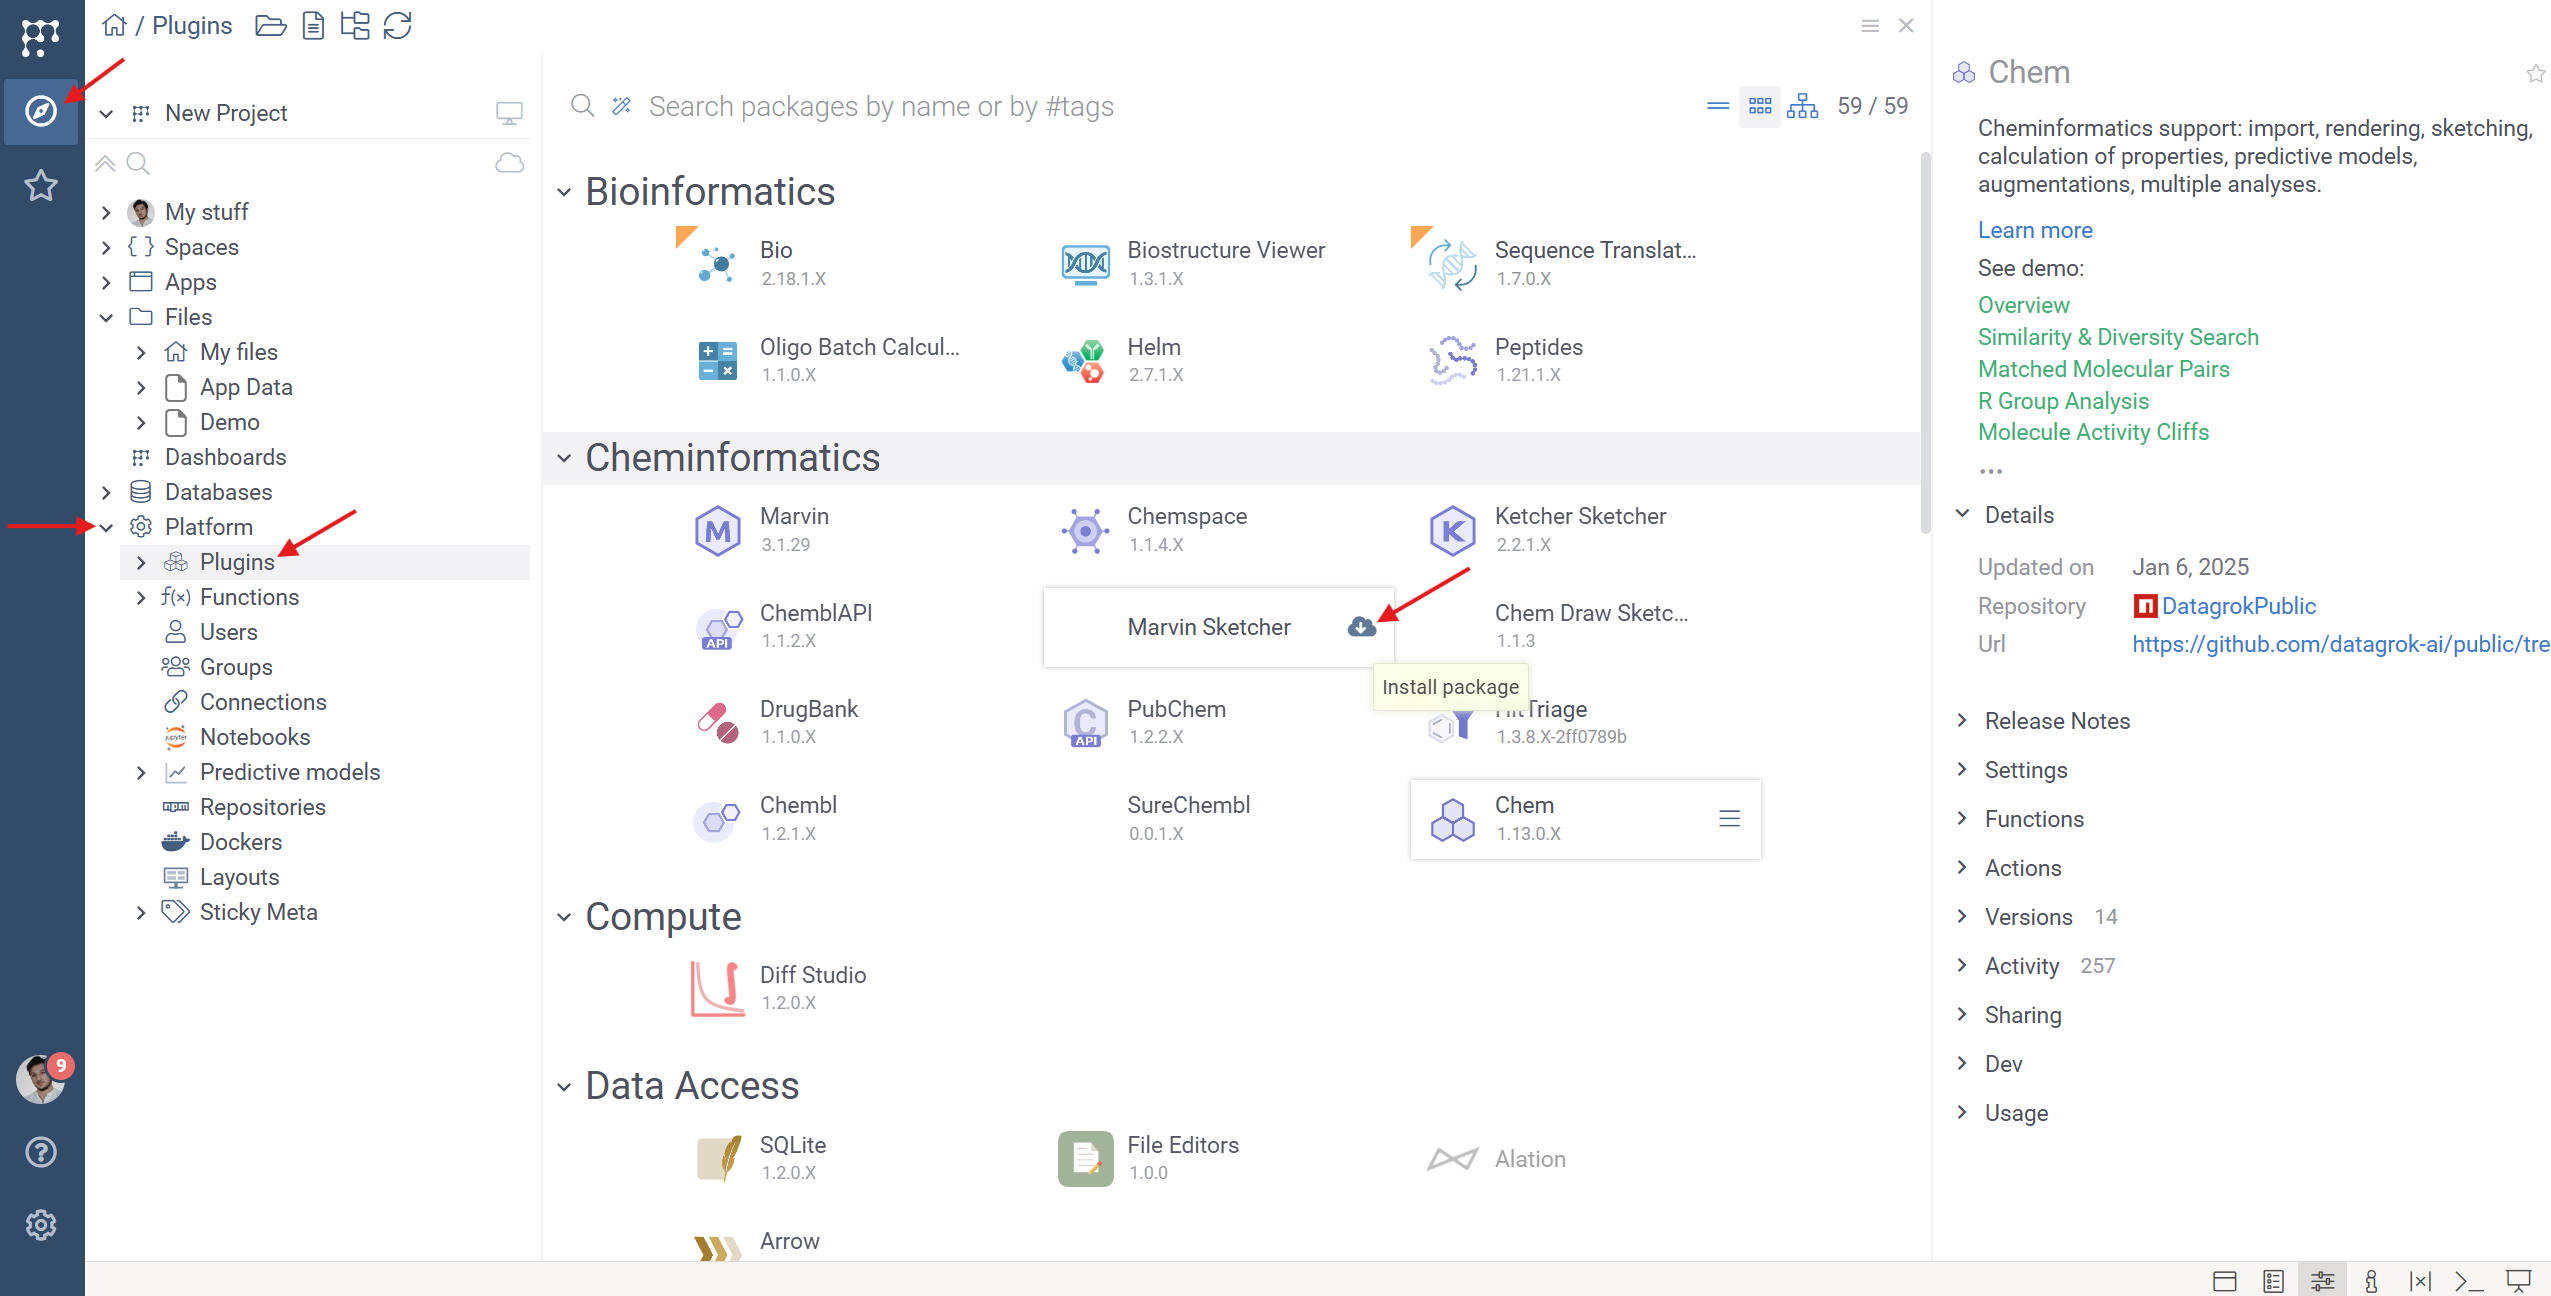Click the packages list vertical scrollbar
This screenshot has height=1296, width=2551.
1925,340
